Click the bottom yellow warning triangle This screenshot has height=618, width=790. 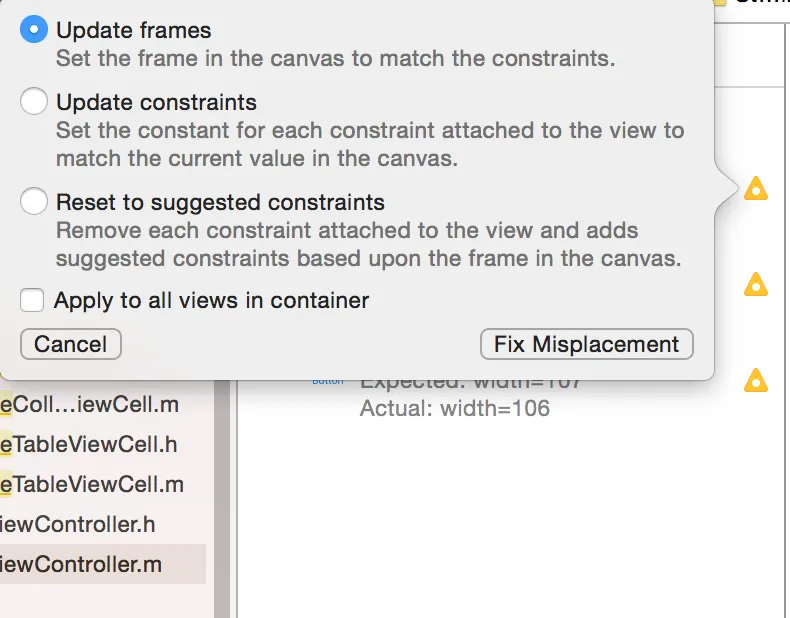click(x=756, y=380)
